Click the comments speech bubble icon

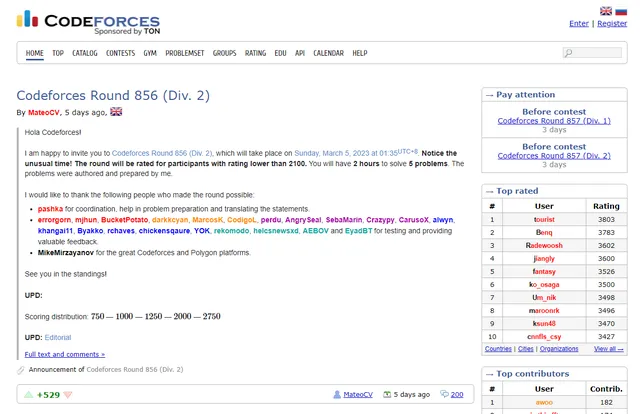point(444,394)
